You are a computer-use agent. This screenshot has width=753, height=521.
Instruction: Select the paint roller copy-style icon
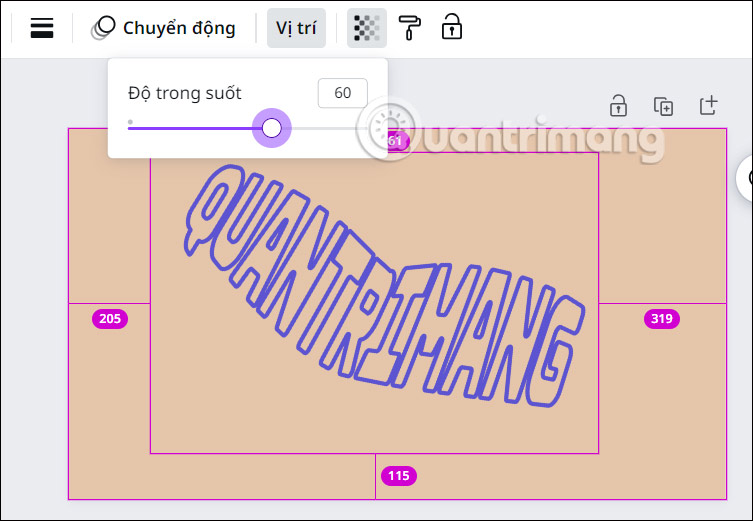[x=410, y=27]
